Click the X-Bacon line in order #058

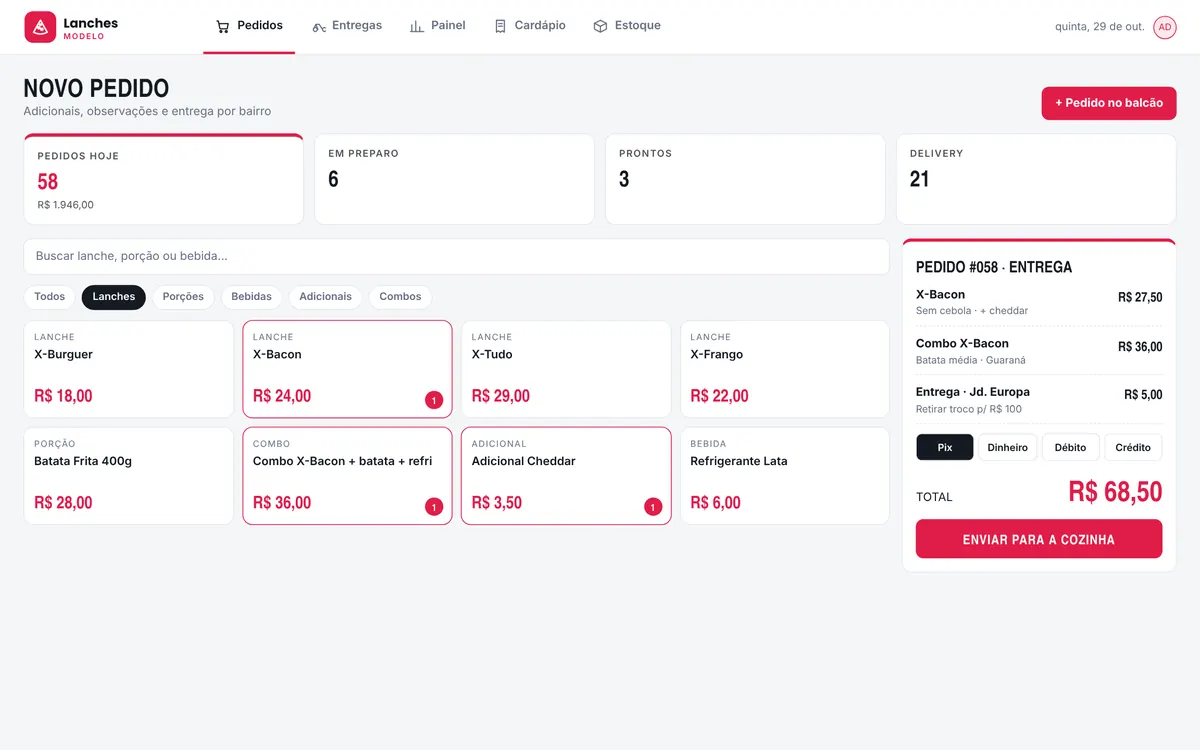[x=1039, y=302]
